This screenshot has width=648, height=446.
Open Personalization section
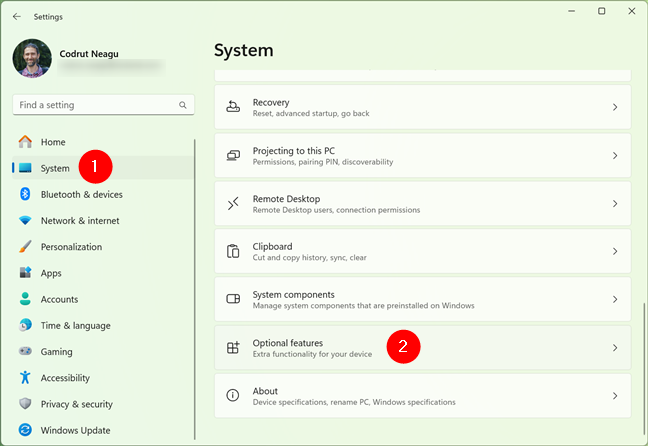71,247
